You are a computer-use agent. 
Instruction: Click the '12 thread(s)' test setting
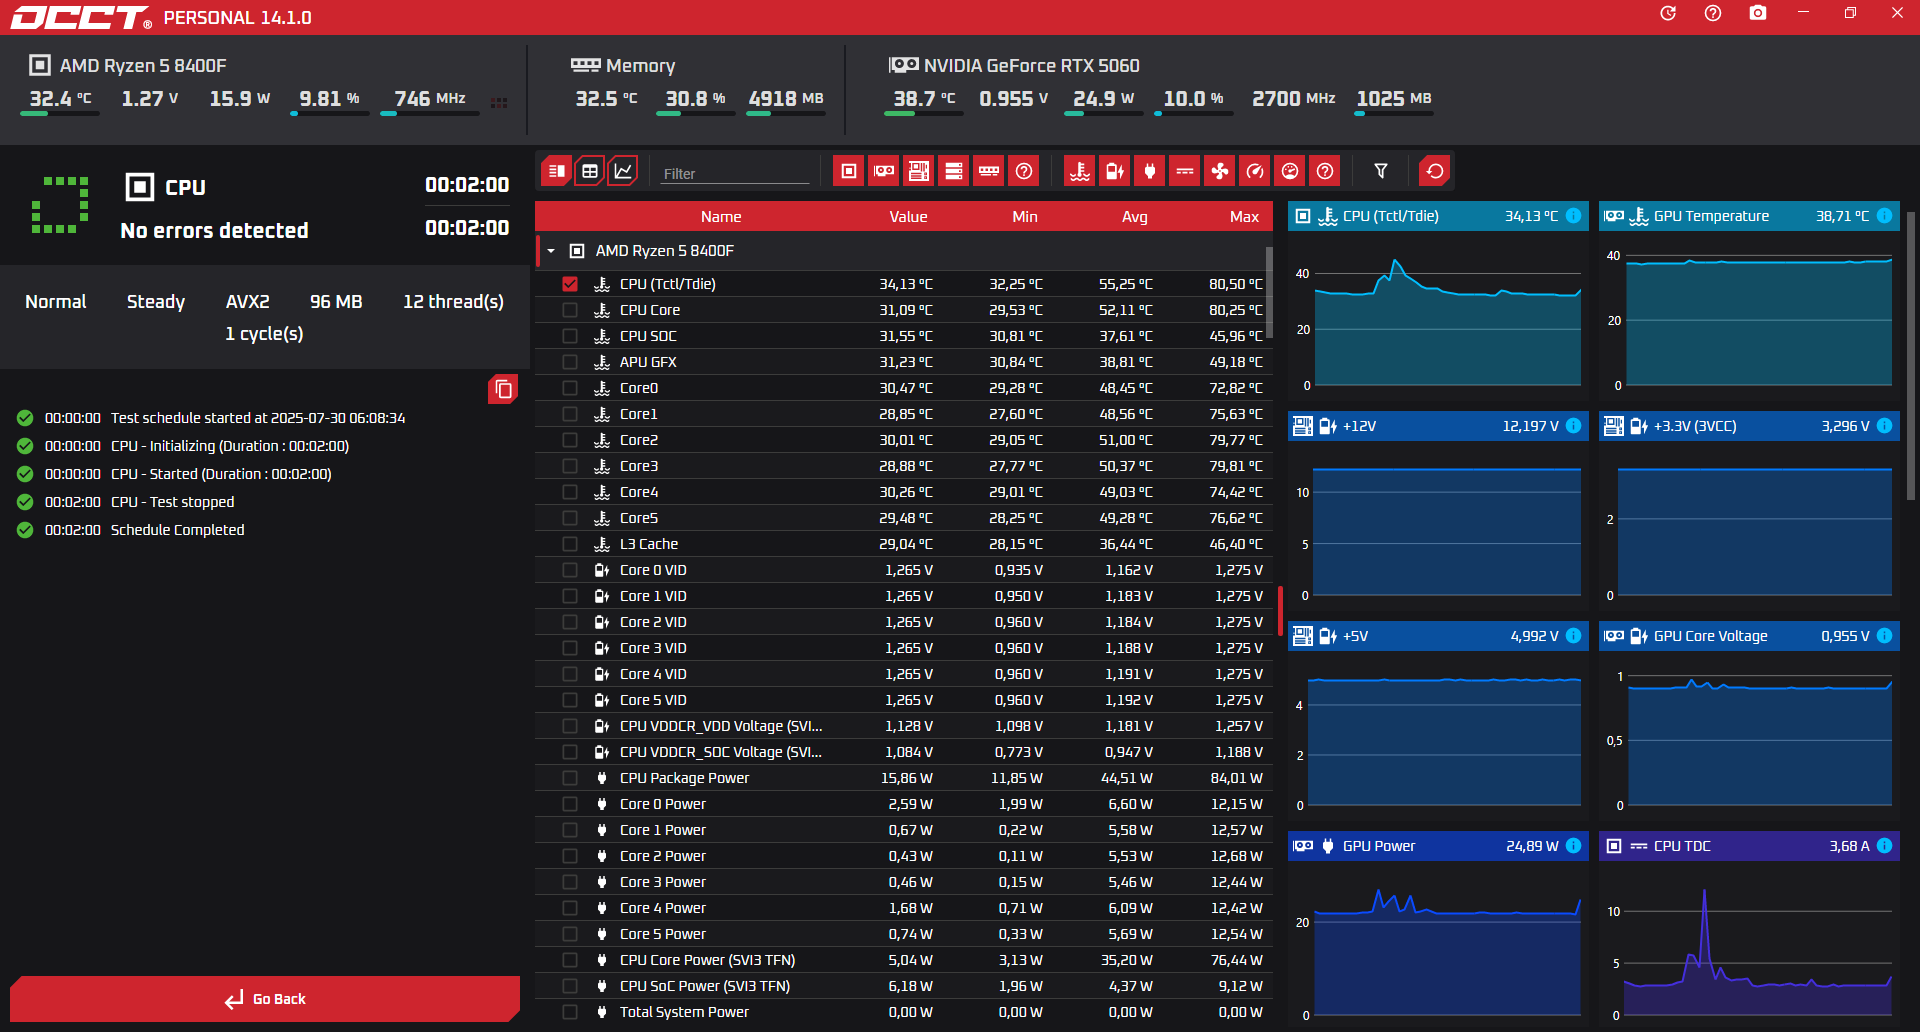click(453, 302)
